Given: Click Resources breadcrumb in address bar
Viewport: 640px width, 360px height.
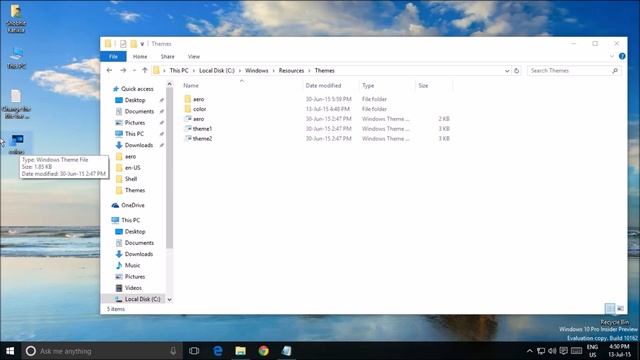Looking at the screenshot, I should coord(291,71).
